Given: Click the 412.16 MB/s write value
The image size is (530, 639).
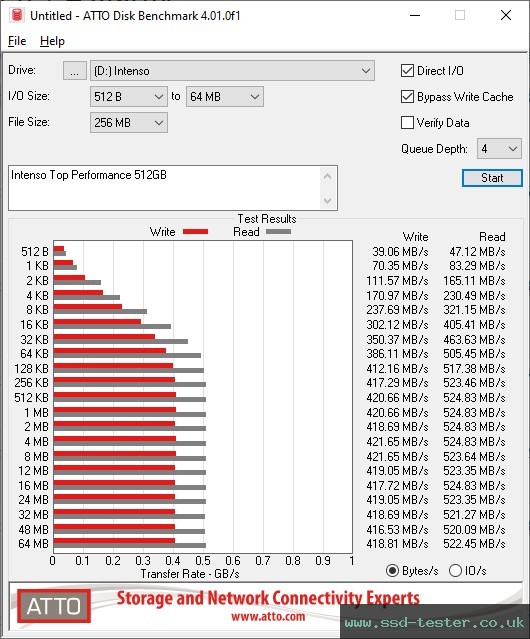Looking at the screenshot, I should point(397,368).
